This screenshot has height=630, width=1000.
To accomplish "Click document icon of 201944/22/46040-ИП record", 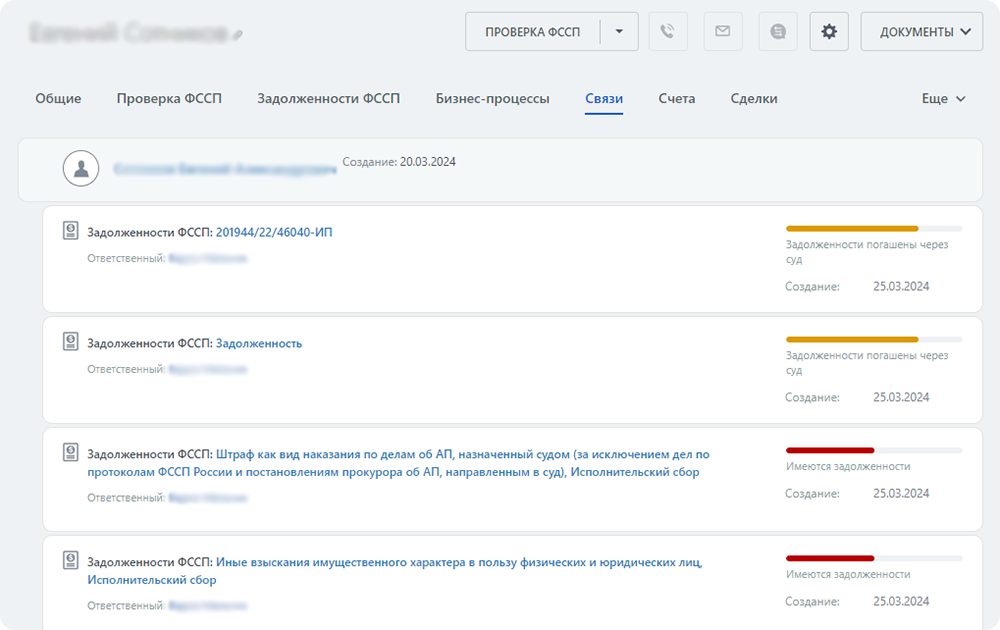I will pyautogui.click(x=71, y=232).
